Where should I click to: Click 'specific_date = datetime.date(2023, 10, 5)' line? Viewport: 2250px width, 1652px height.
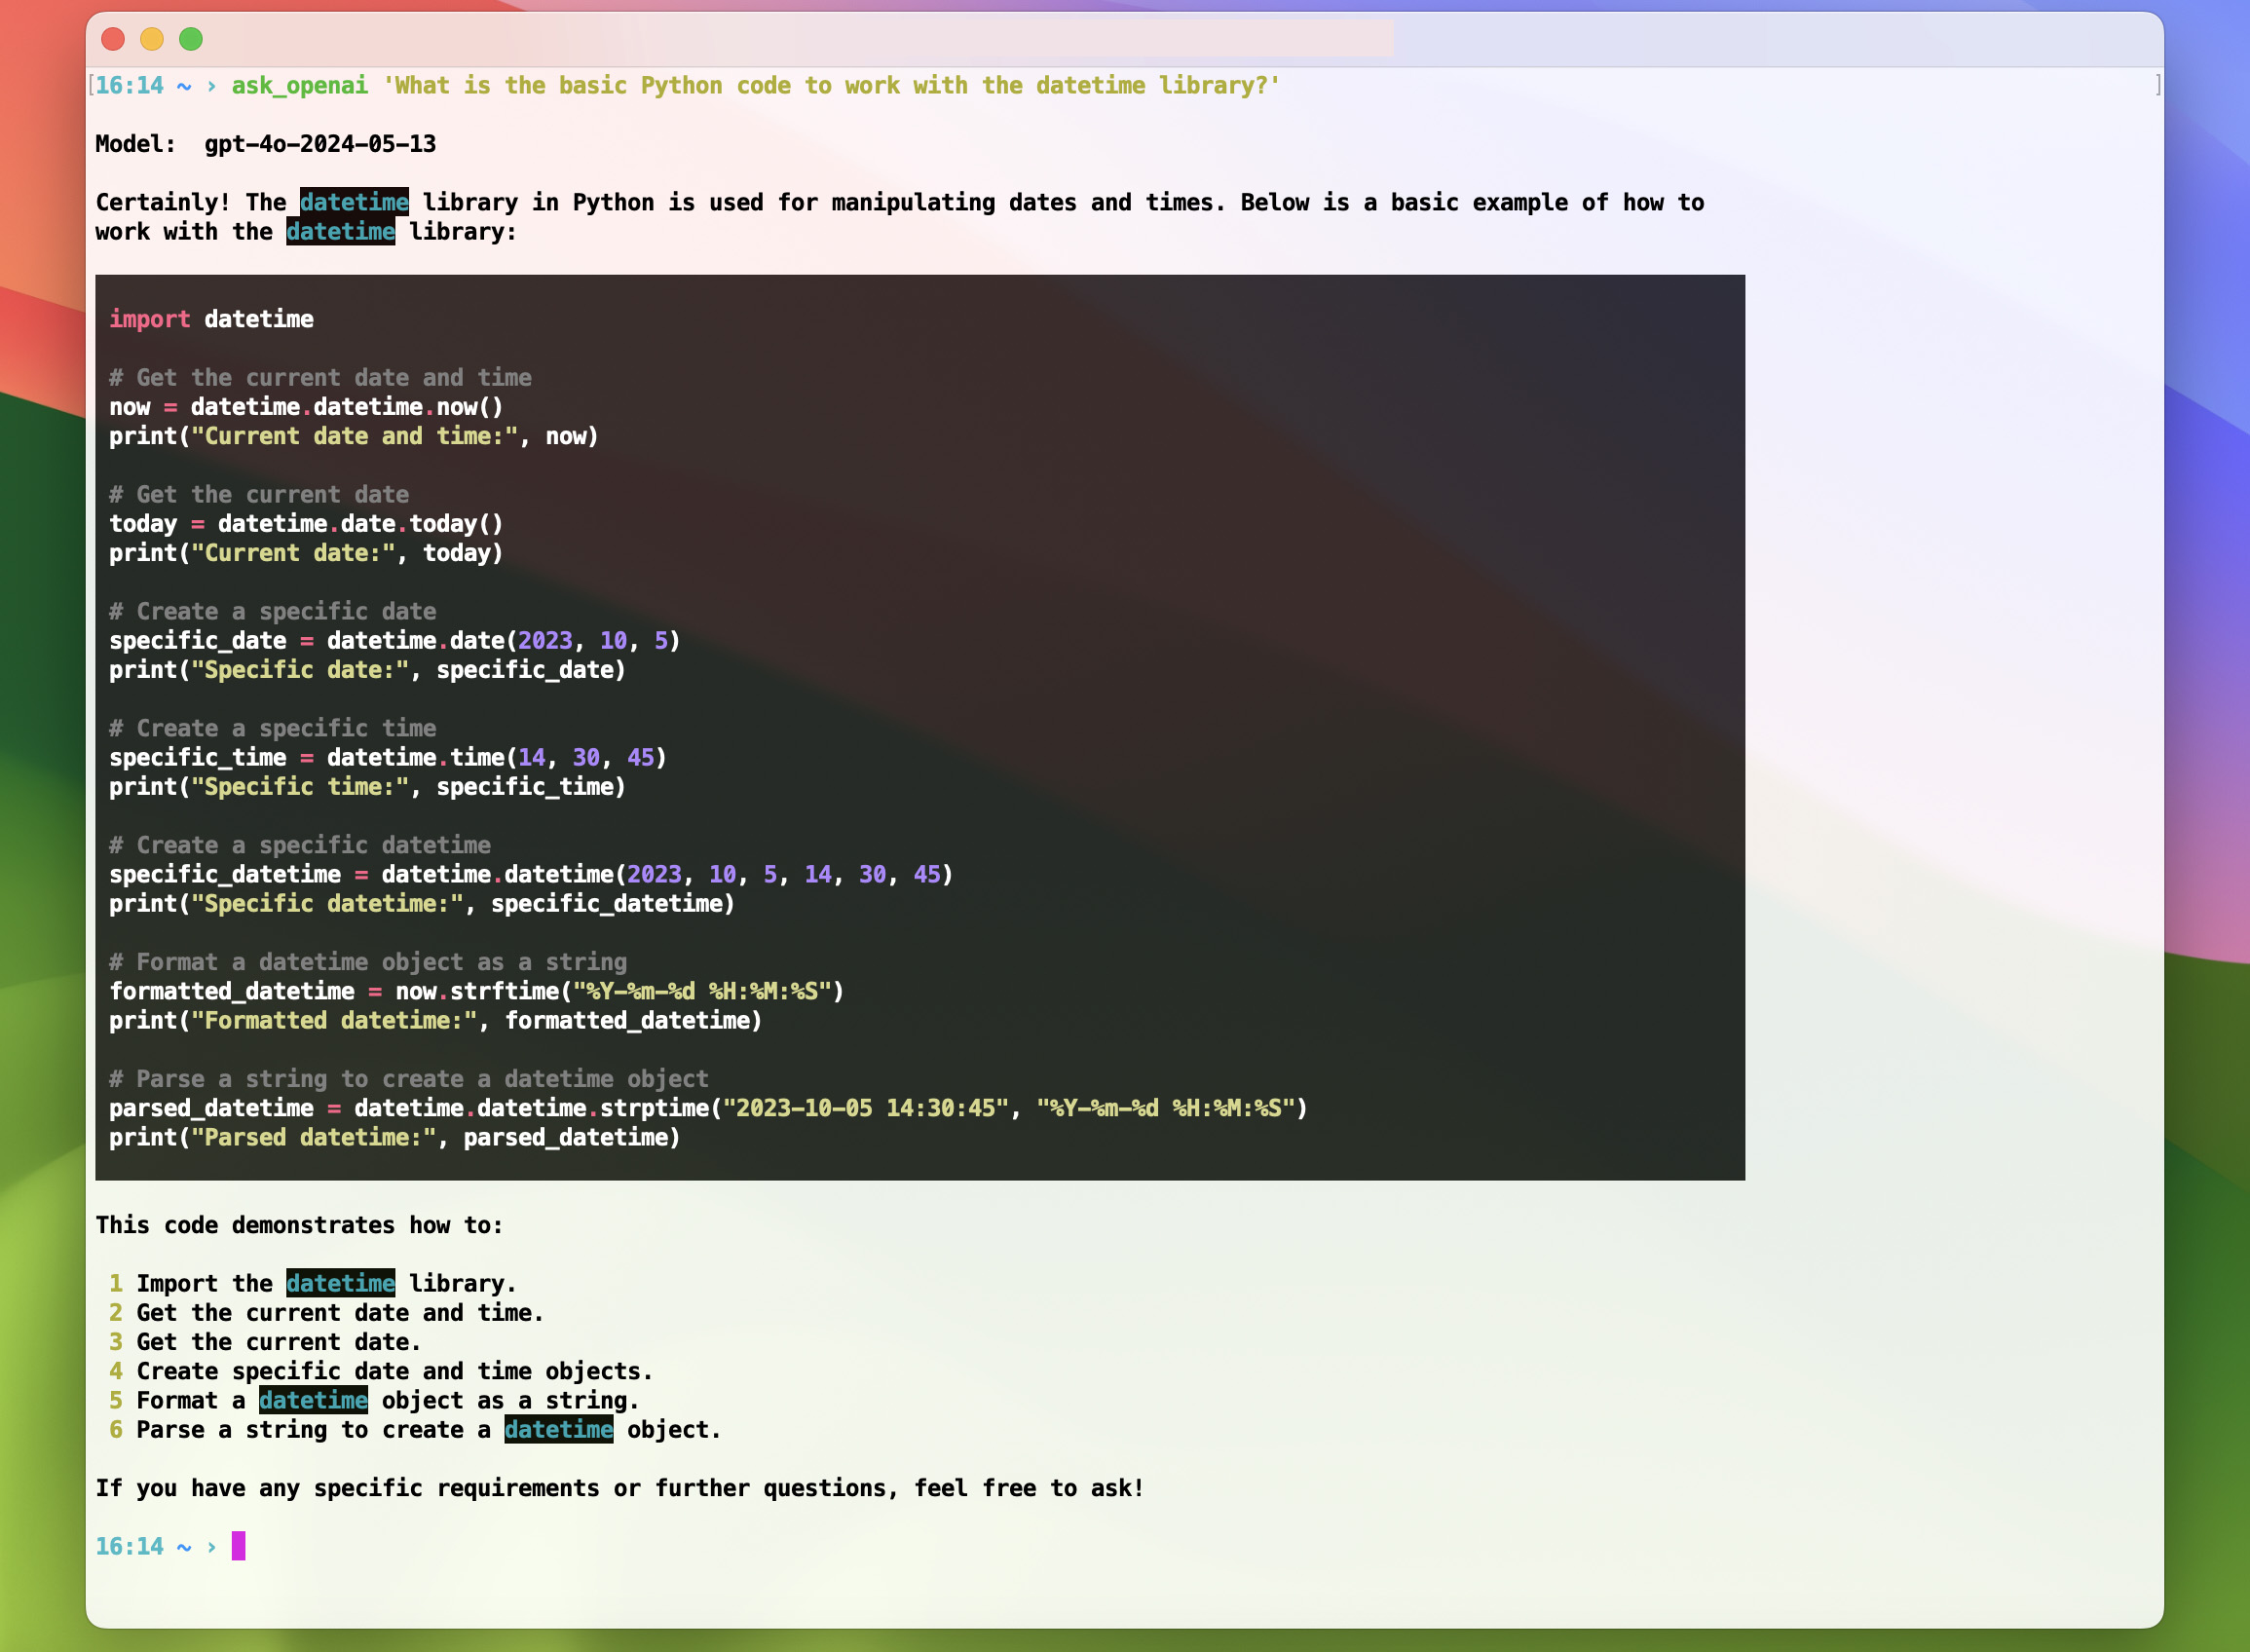pos(395,640)
